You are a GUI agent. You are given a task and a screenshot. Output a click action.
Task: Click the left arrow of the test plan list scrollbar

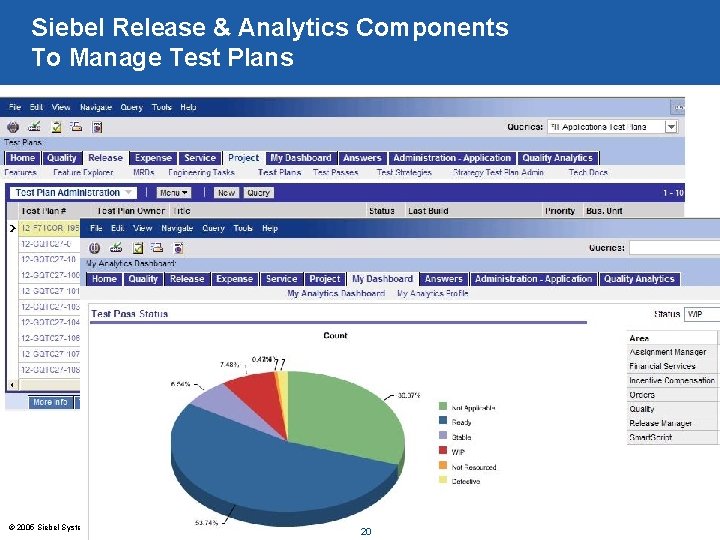12,385
